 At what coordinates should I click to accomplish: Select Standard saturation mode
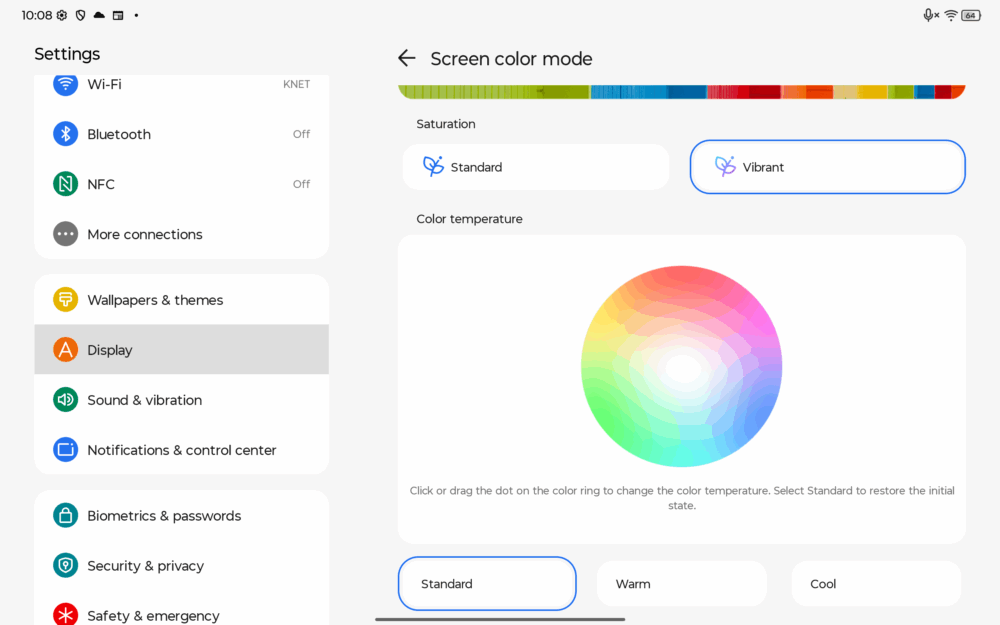(x=536, y=166)
